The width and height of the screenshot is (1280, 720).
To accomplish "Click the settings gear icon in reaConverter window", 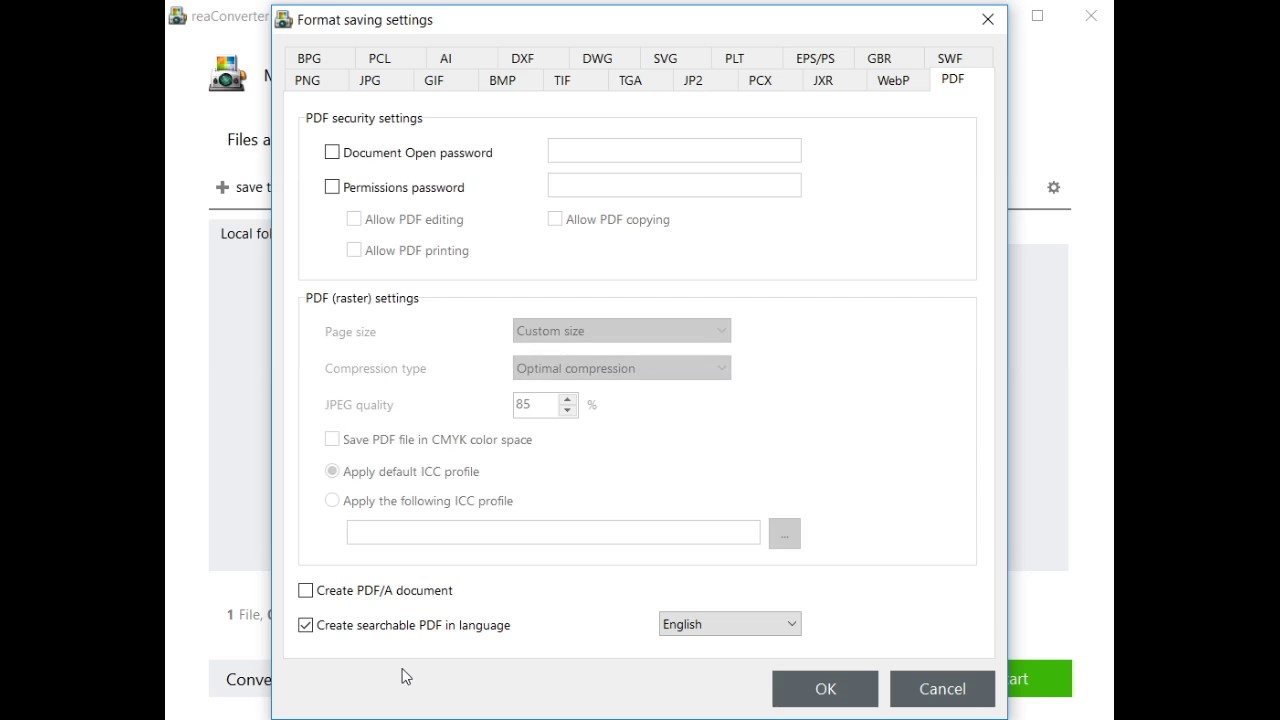I will (1053, 187).
